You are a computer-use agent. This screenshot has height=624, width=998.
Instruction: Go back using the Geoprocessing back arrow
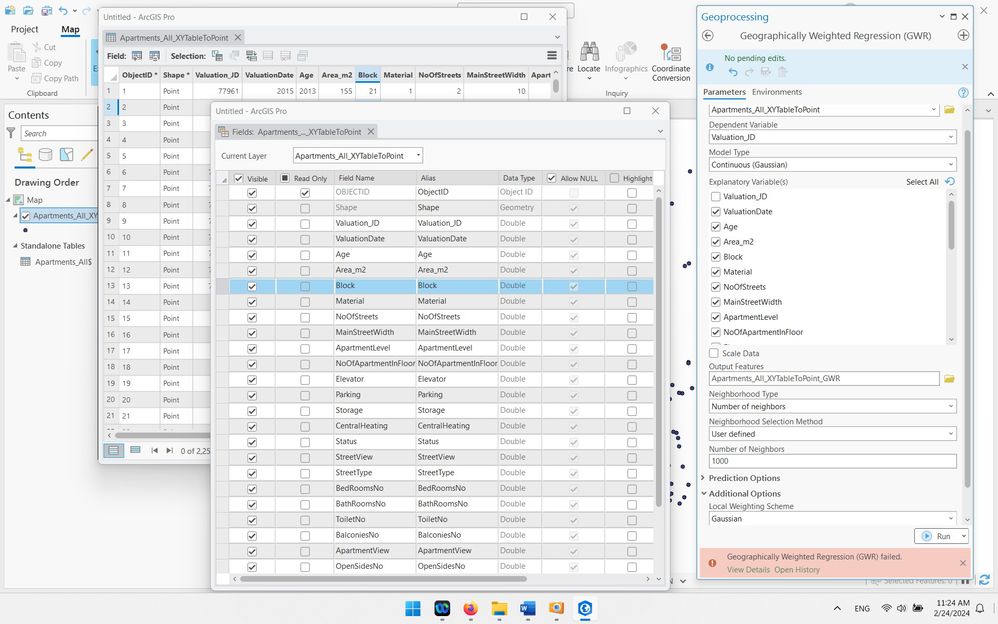(708, 35)
